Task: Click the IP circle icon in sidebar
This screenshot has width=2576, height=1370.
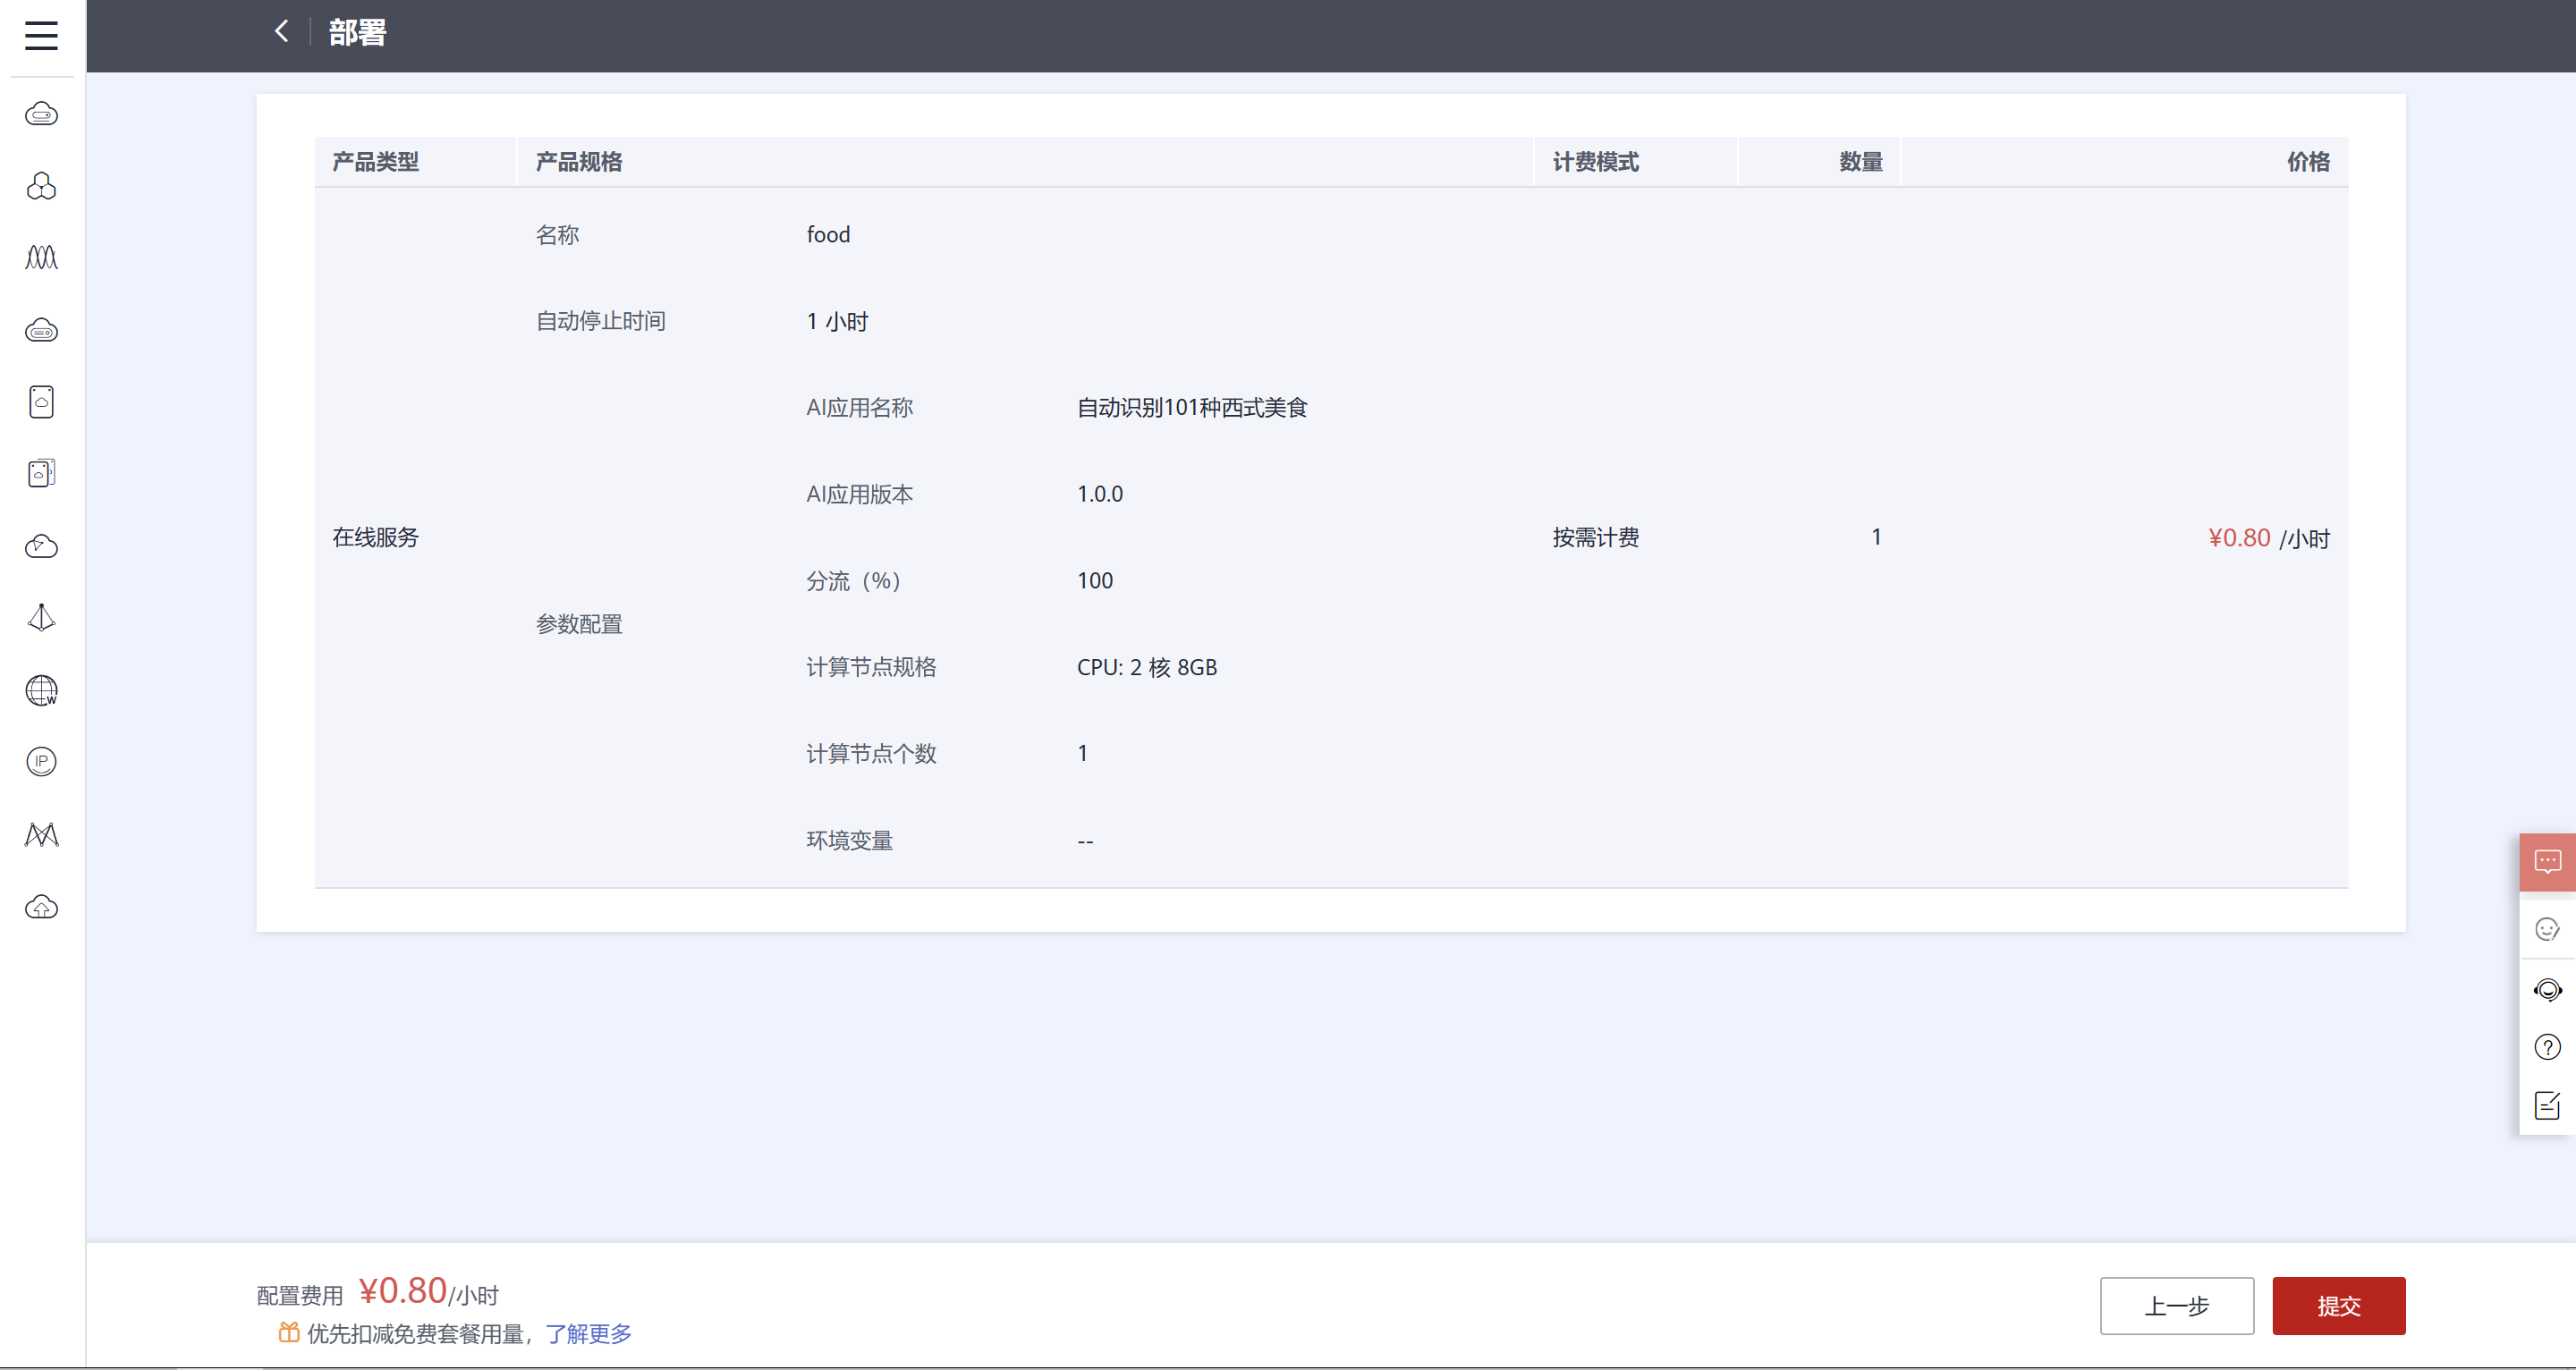Action: pyautogui.click(x=41, y=762)
